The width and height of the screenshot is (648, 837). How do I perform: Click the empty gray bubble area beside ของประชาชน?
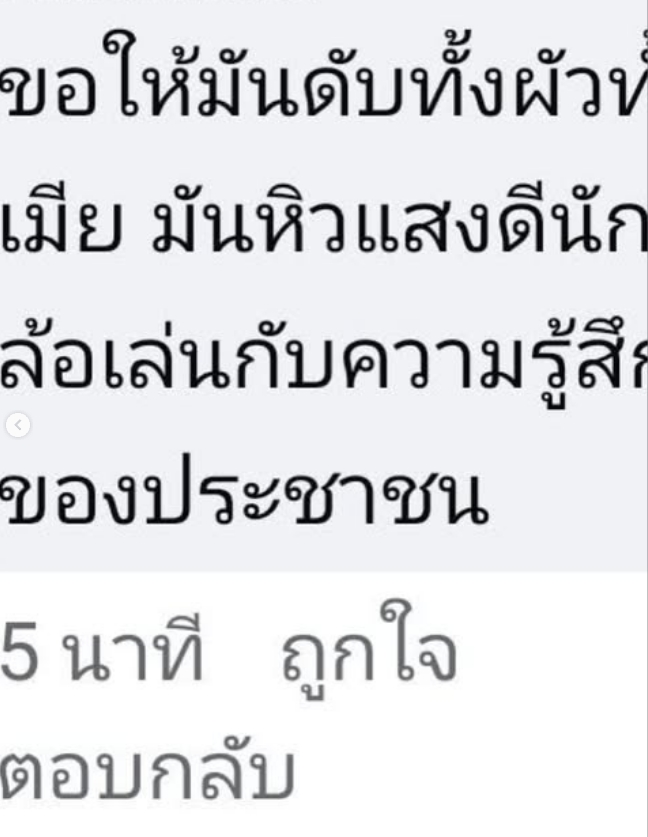pyautogui.click(x=566, y=496)
